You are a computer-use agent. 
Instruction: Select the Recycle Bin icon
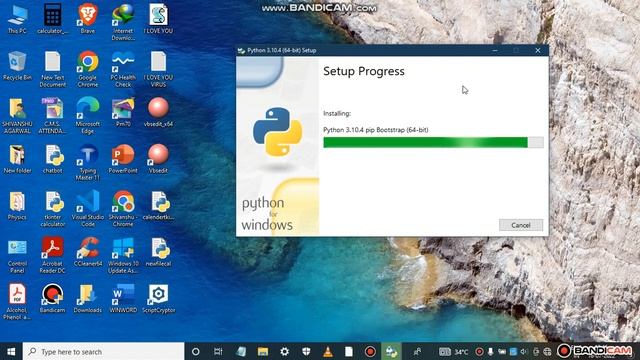17,66
